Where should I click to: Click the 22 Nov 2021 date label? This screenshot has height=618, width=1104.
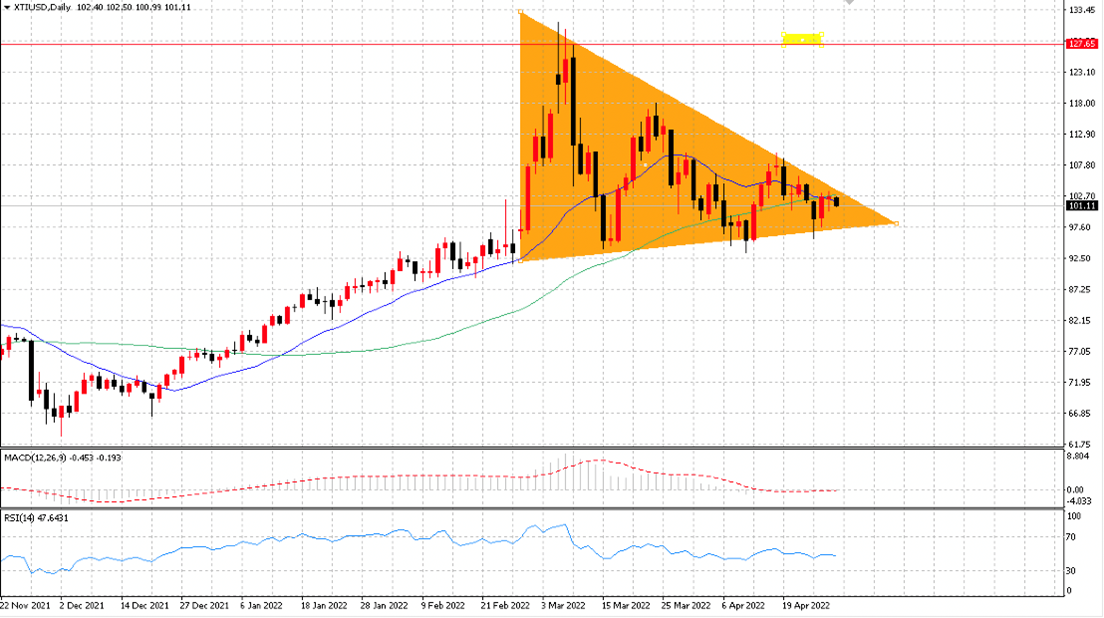[25, 605]
